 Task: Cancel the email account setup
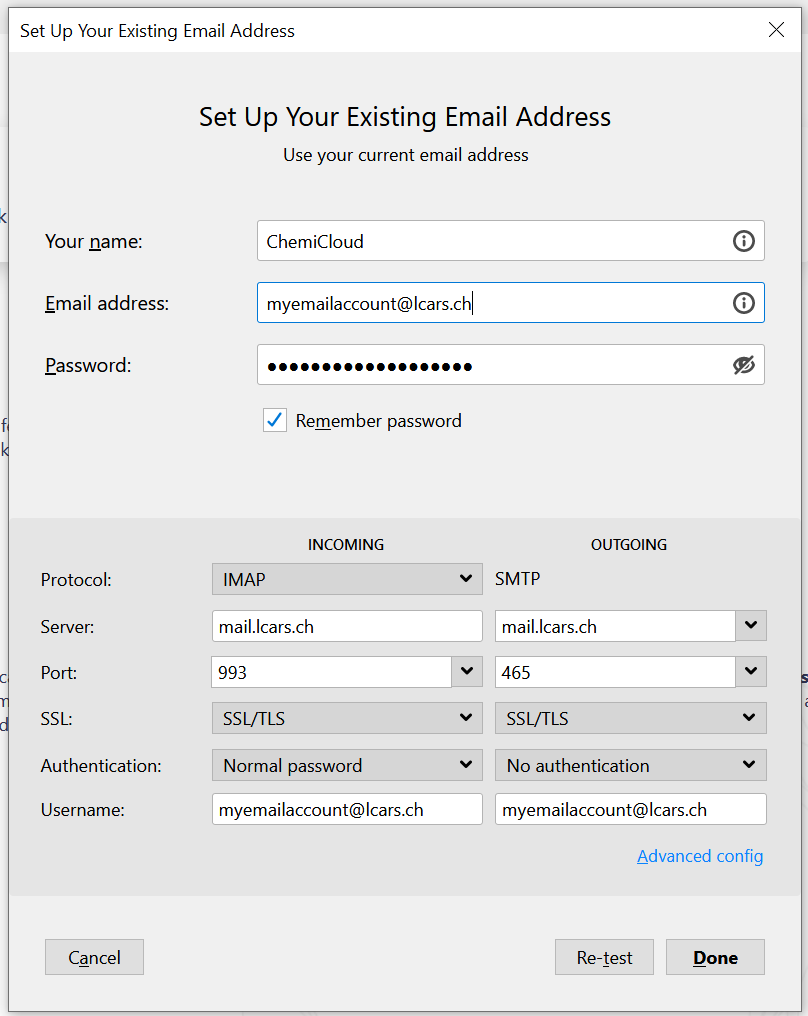(94, 957)
